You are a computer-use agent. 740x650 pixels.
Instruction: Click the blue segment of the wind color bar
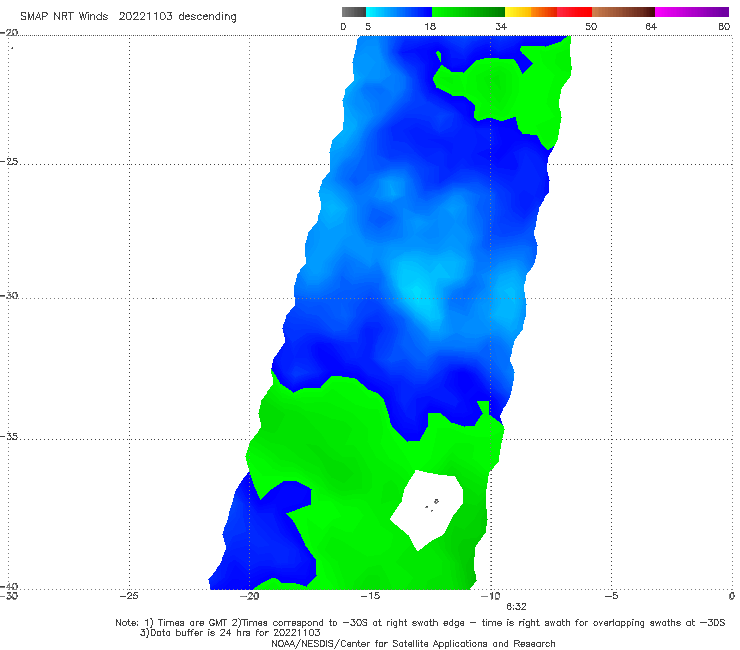click(399, 12)
